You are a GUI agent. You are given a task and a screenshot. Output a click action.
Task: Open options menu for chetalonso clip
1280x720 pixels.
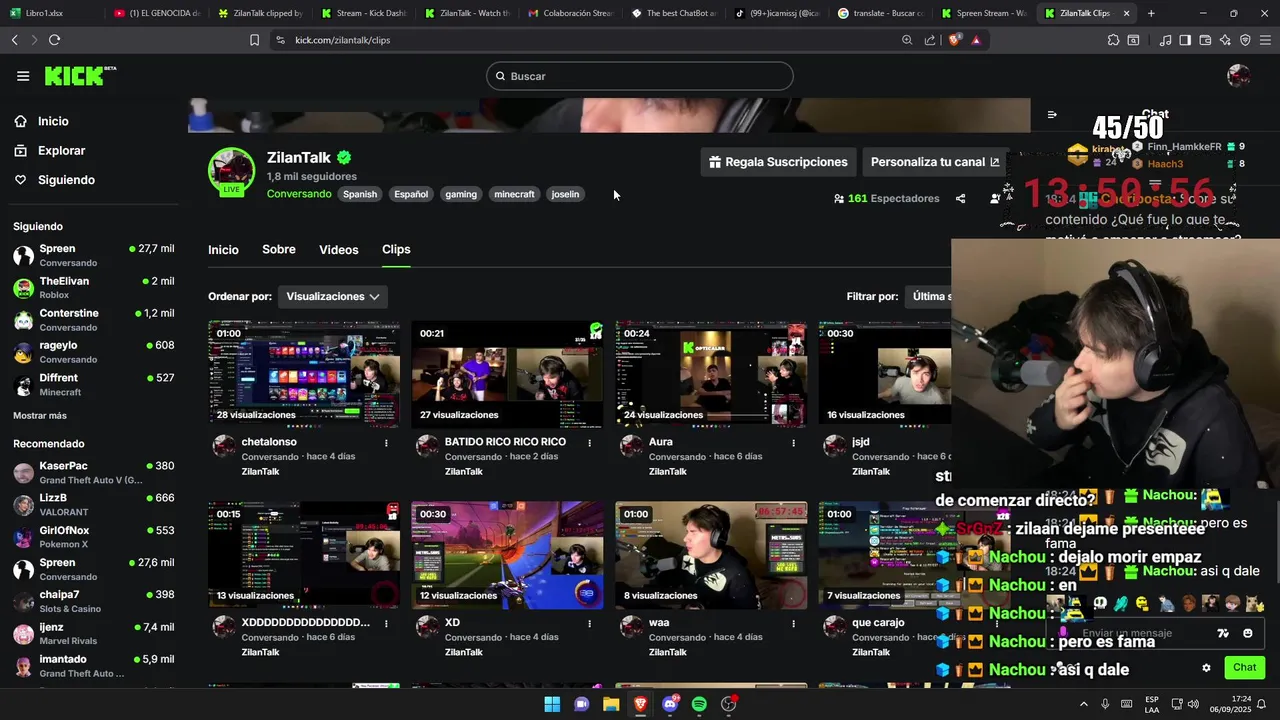[x=386, y=442]
